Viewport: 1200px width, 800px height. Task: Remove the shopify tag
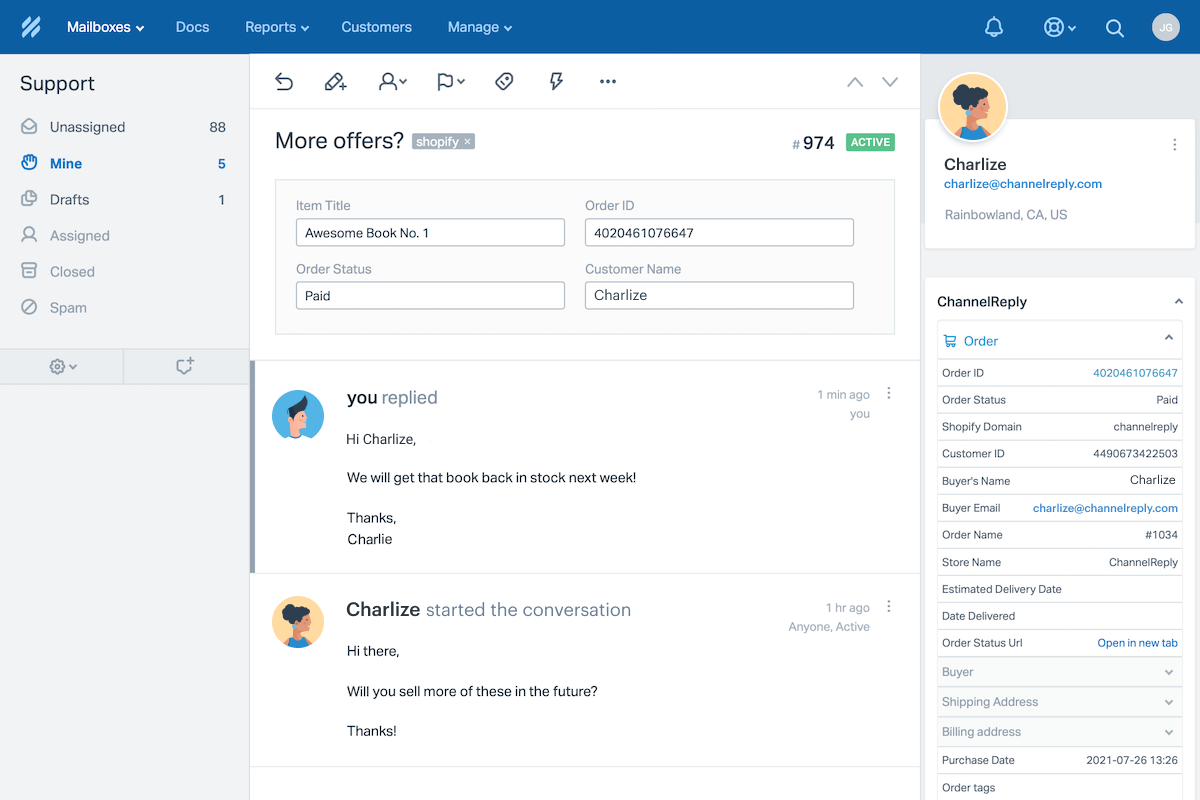(467, 142)
